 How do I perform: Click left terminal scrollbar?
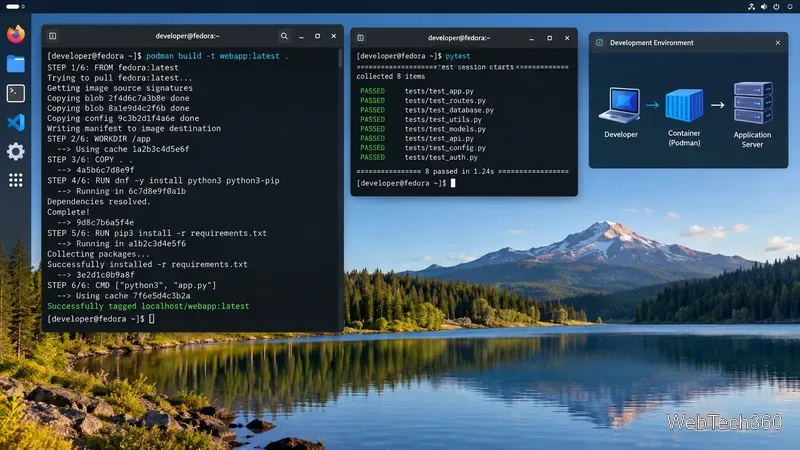click(340, 59)
